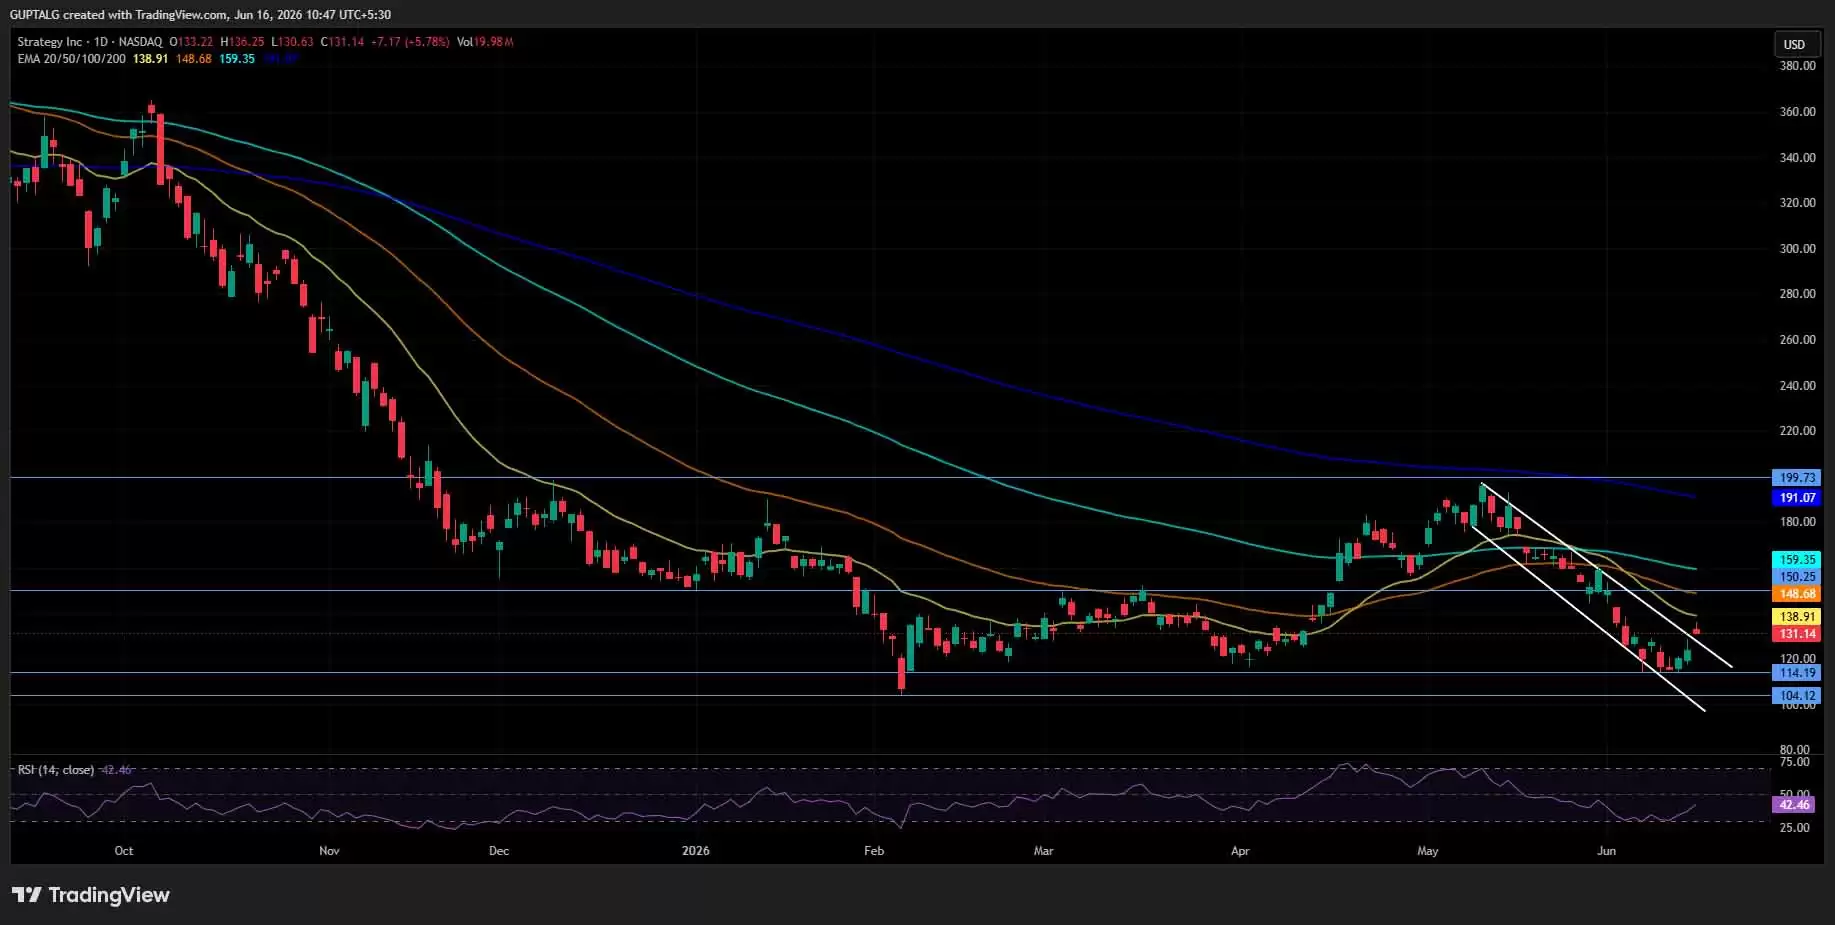Click the 380.00 price axis tick
This screenshot has width=1835, height=925.
1797,66
